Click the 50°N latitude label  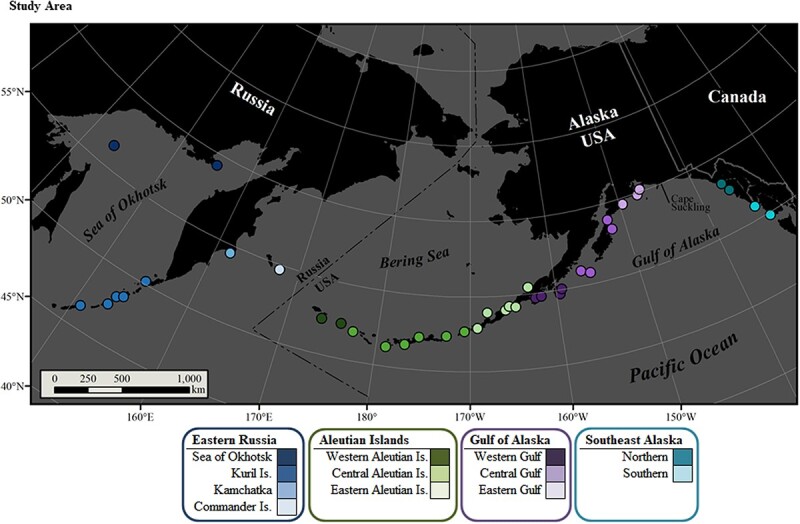pyautogui.click(x=14, y=199)
